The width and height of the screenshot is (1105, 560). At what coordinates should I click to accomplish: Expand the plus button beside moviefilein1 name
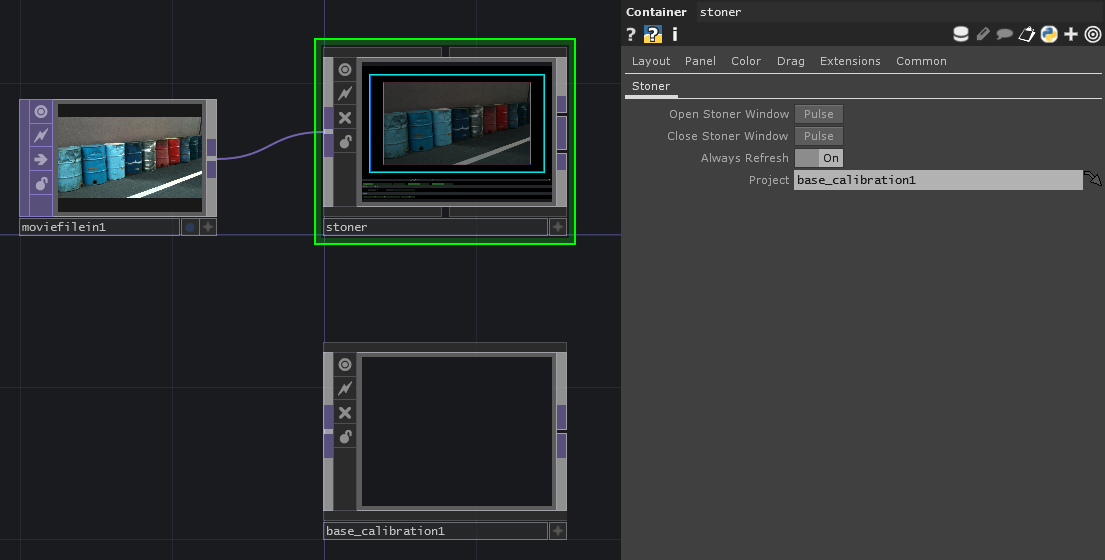(x=208, y=227)
